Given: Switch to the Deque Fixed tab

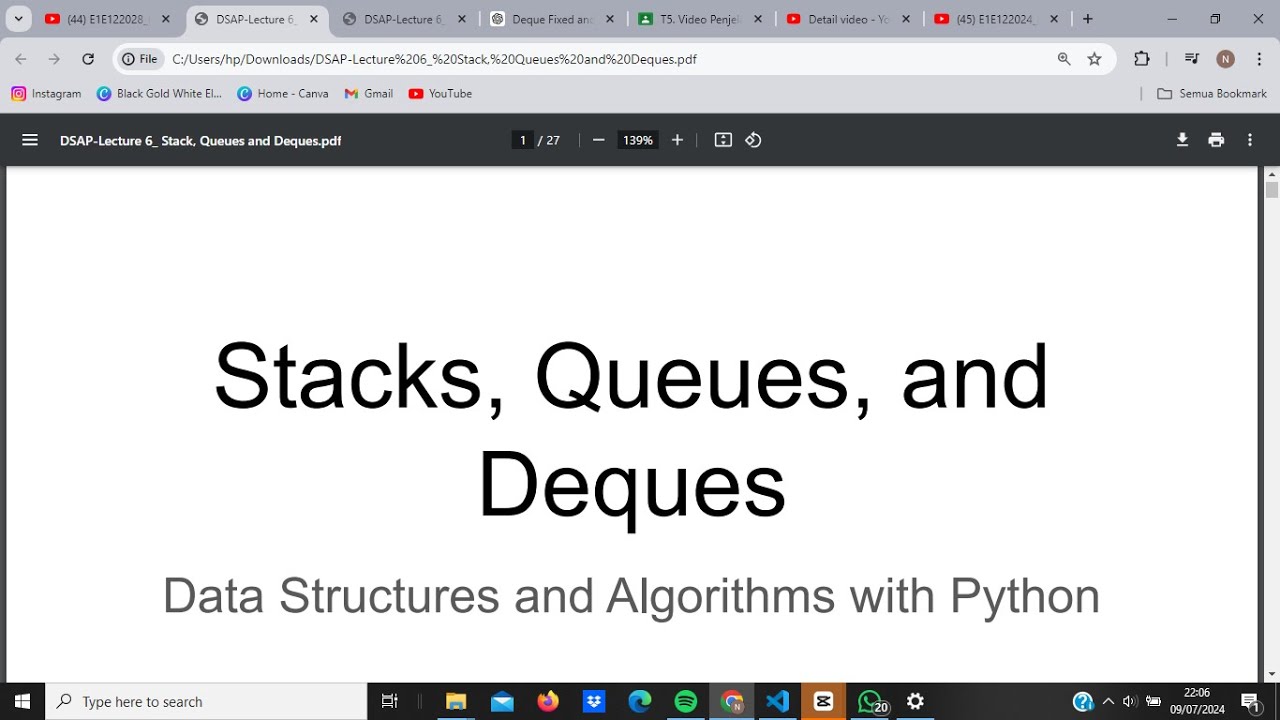Looking at the screenshot, I should point(553,19).
